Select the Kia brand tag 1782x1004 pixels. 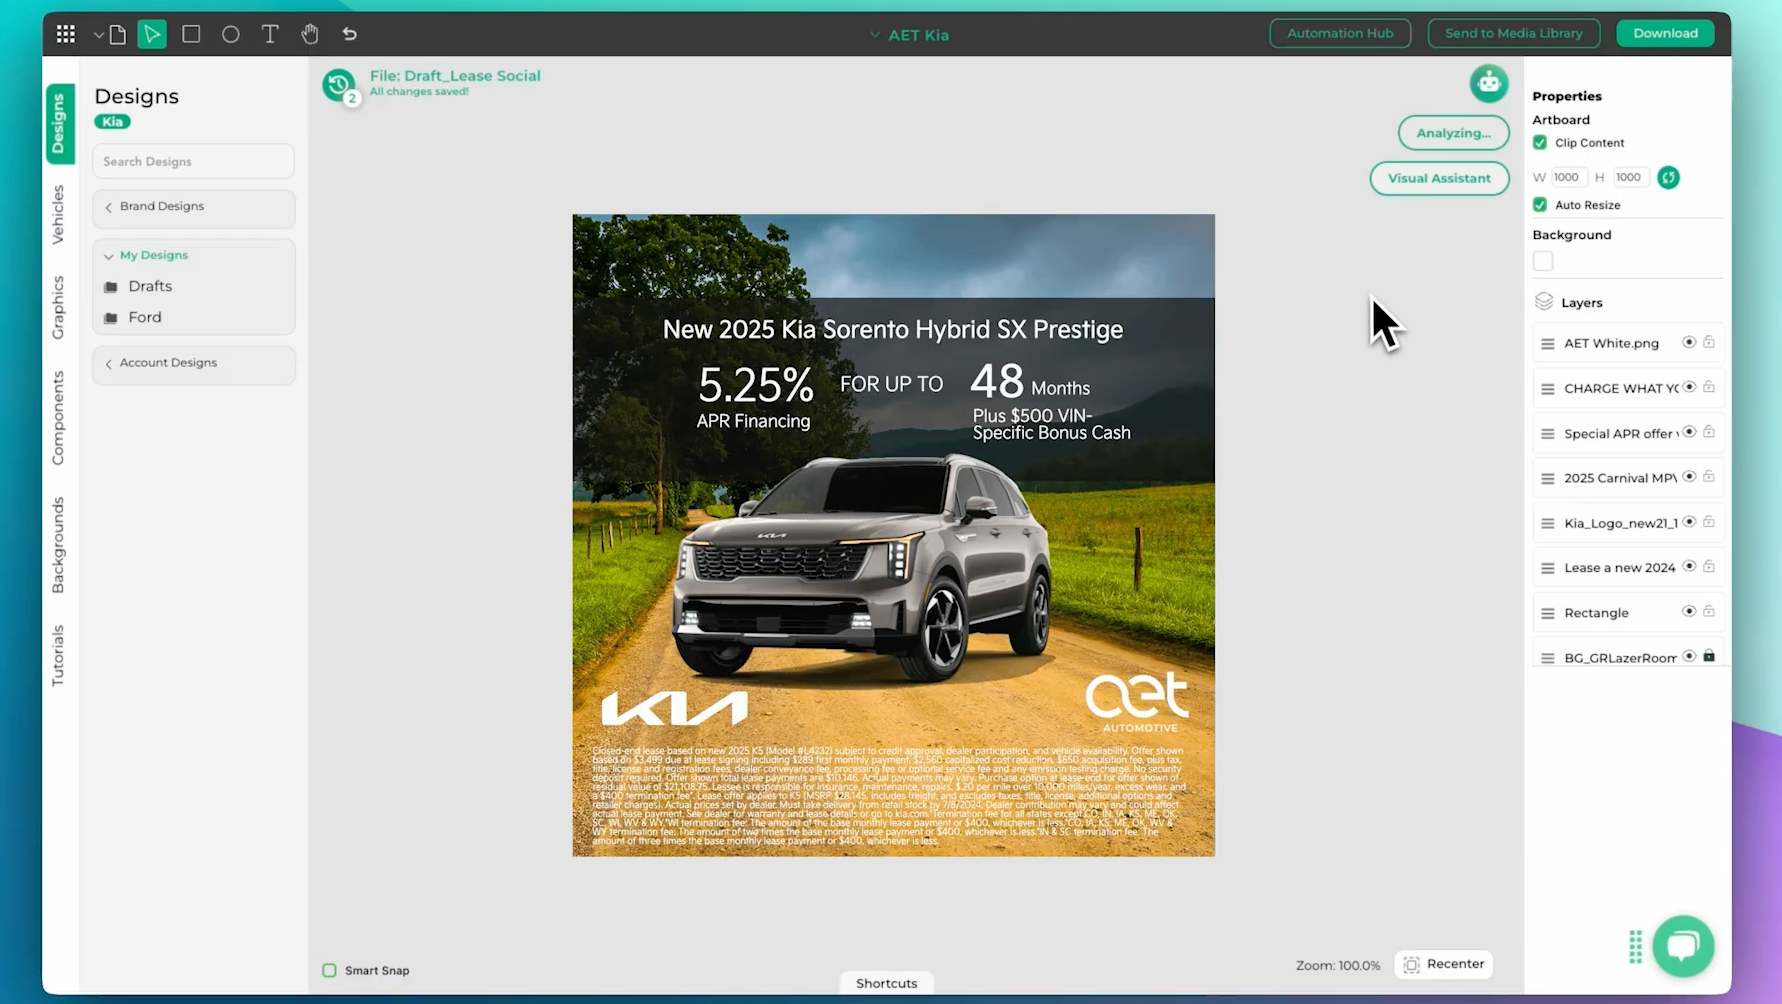[x=113, y=122]
